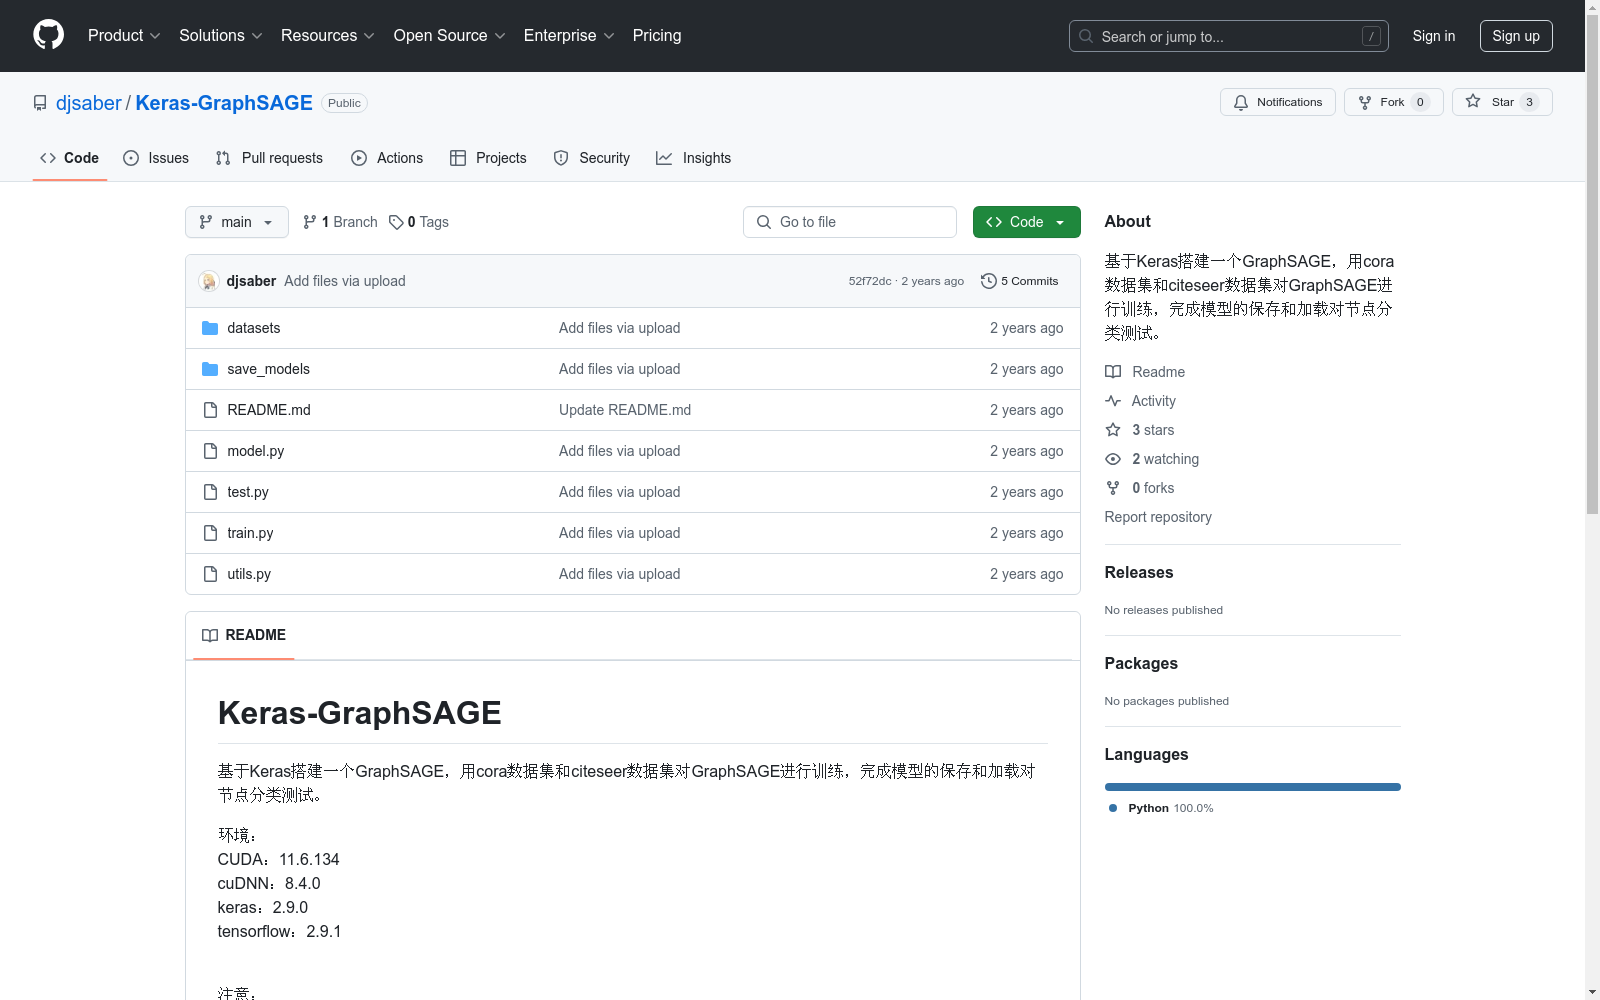This screenshot has height=1000, width=1600.
Task: Click the repository book icon beside djsaber
Action: (x=40, y=103)
